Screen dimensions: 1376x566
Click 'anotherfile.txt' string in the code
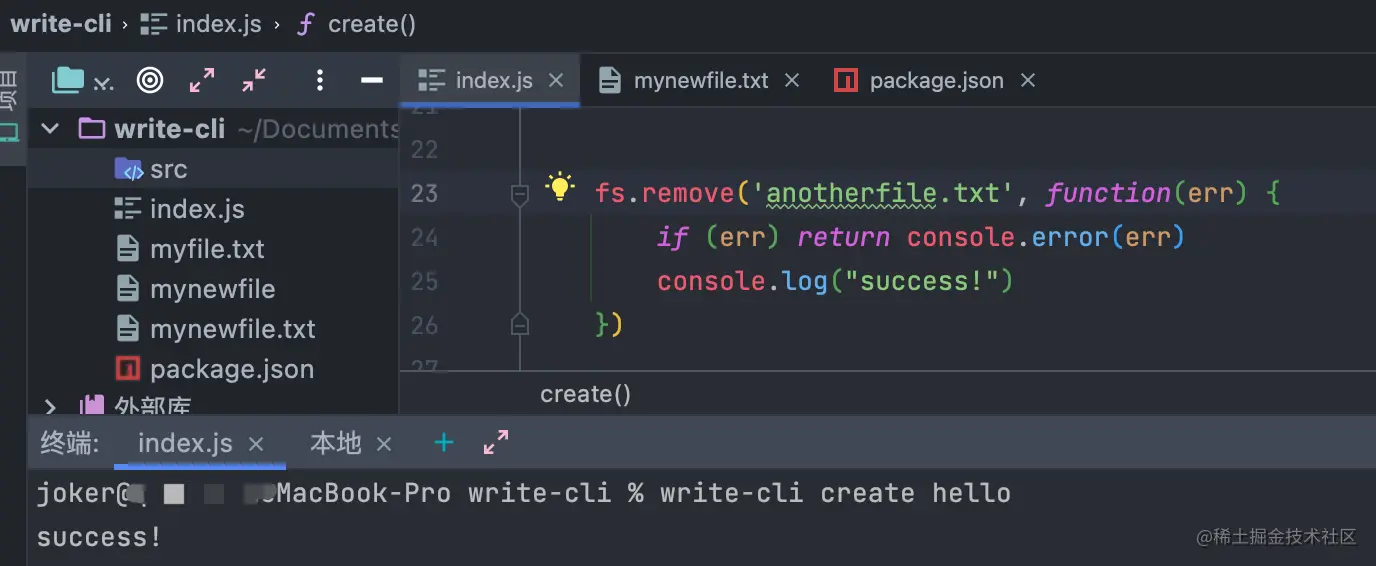click(x=883, y=193)
